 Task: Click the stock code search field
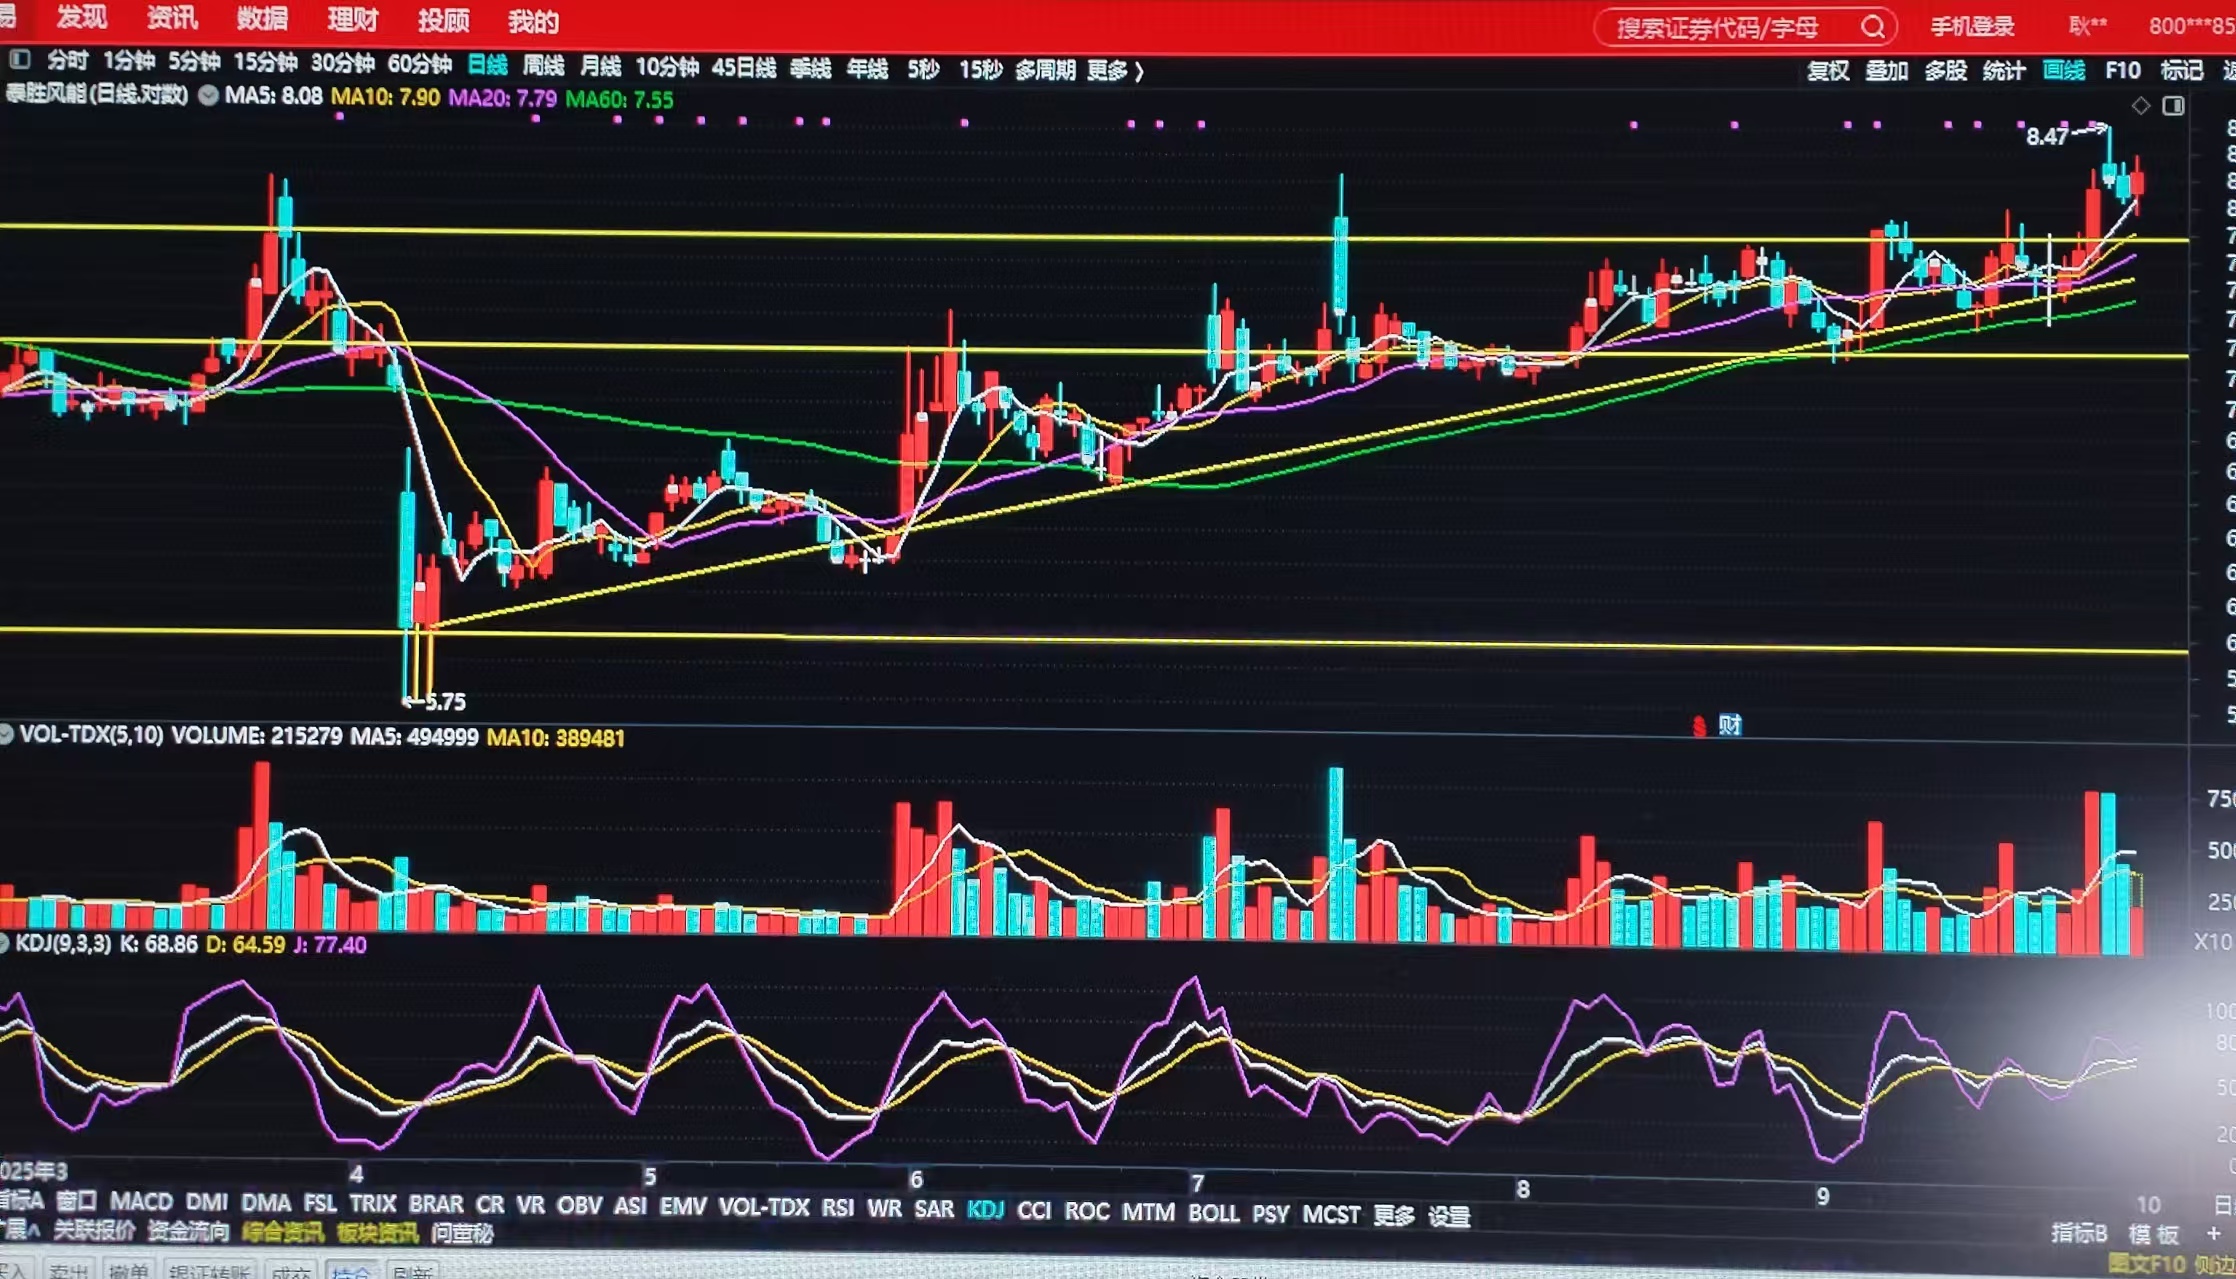pyautogui.click(x=1718, y=28)
